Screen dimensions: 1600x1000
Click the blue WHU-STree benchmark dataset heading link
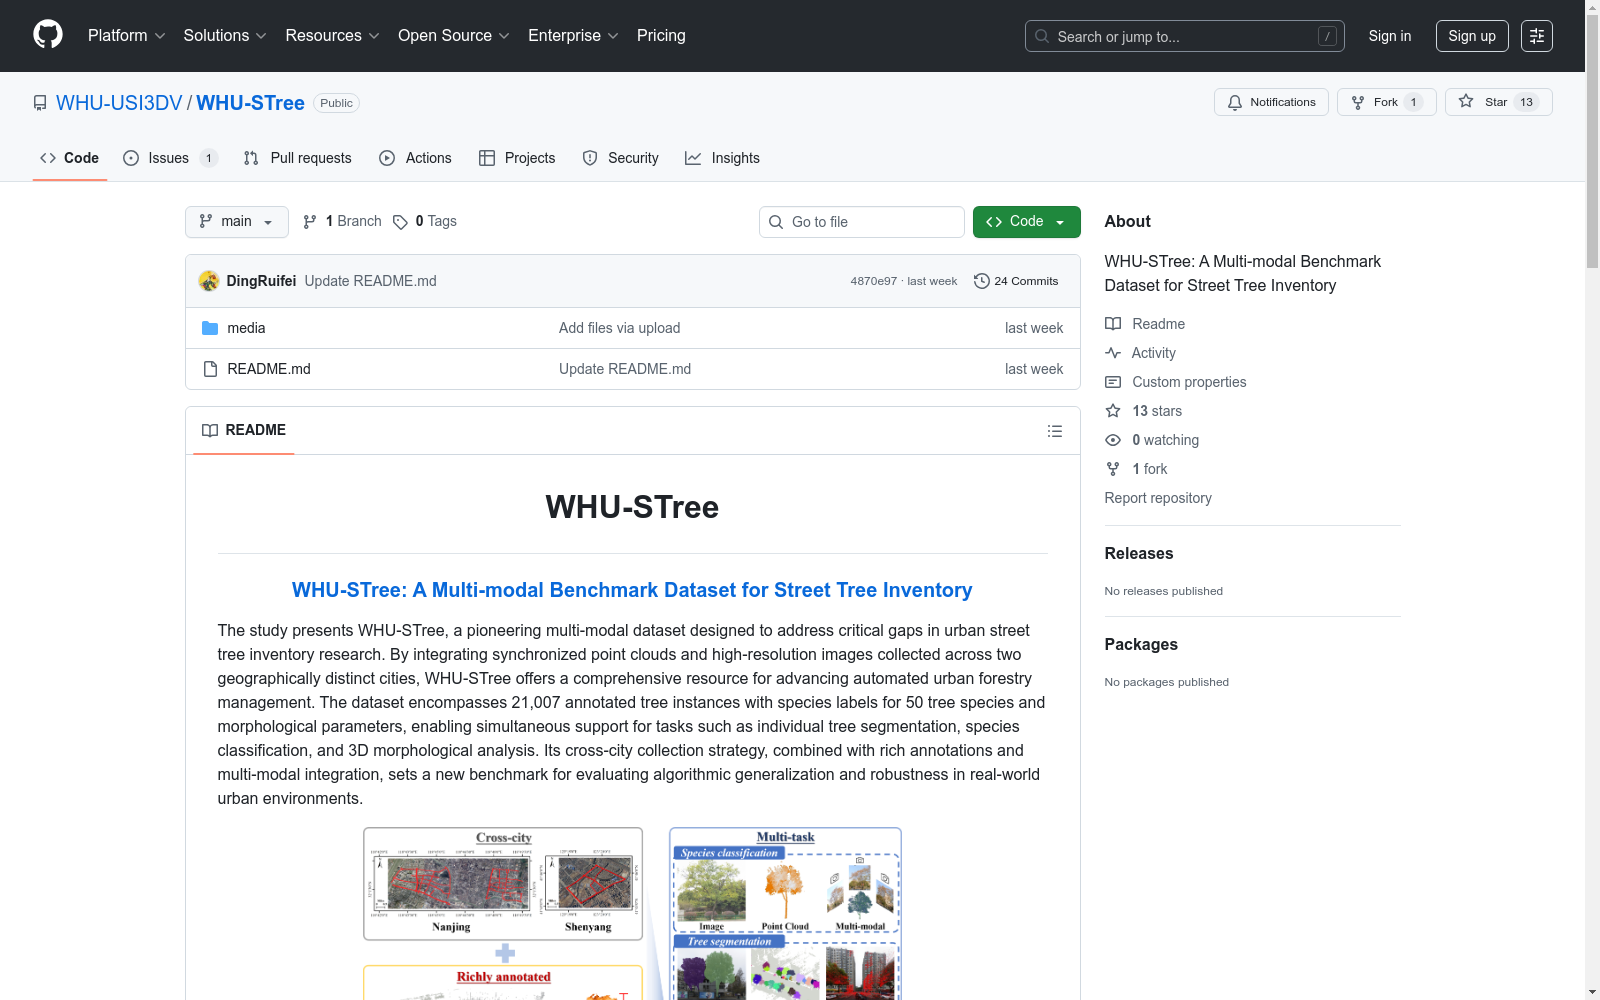[632, 590]
